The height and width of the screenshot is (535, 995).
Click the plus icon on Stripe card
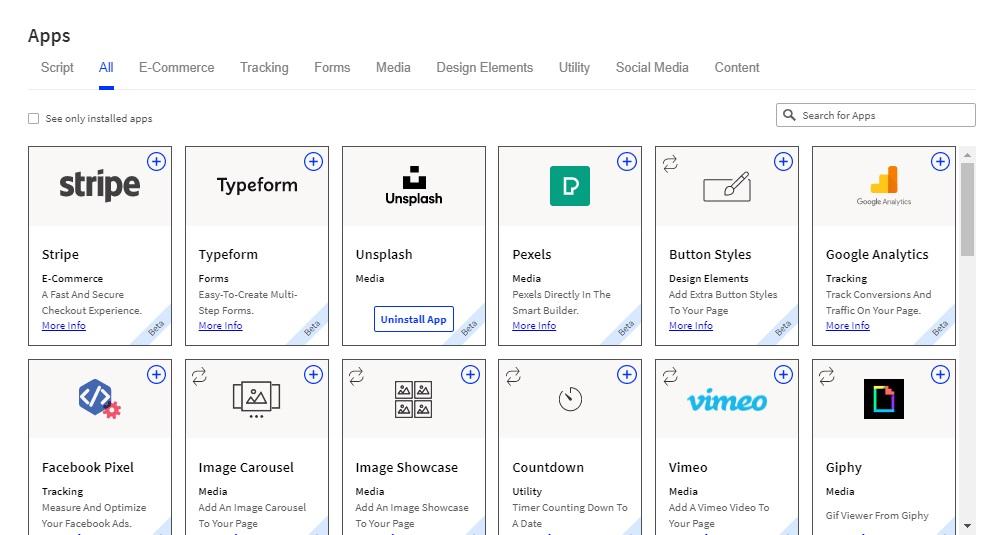(156, 162)
